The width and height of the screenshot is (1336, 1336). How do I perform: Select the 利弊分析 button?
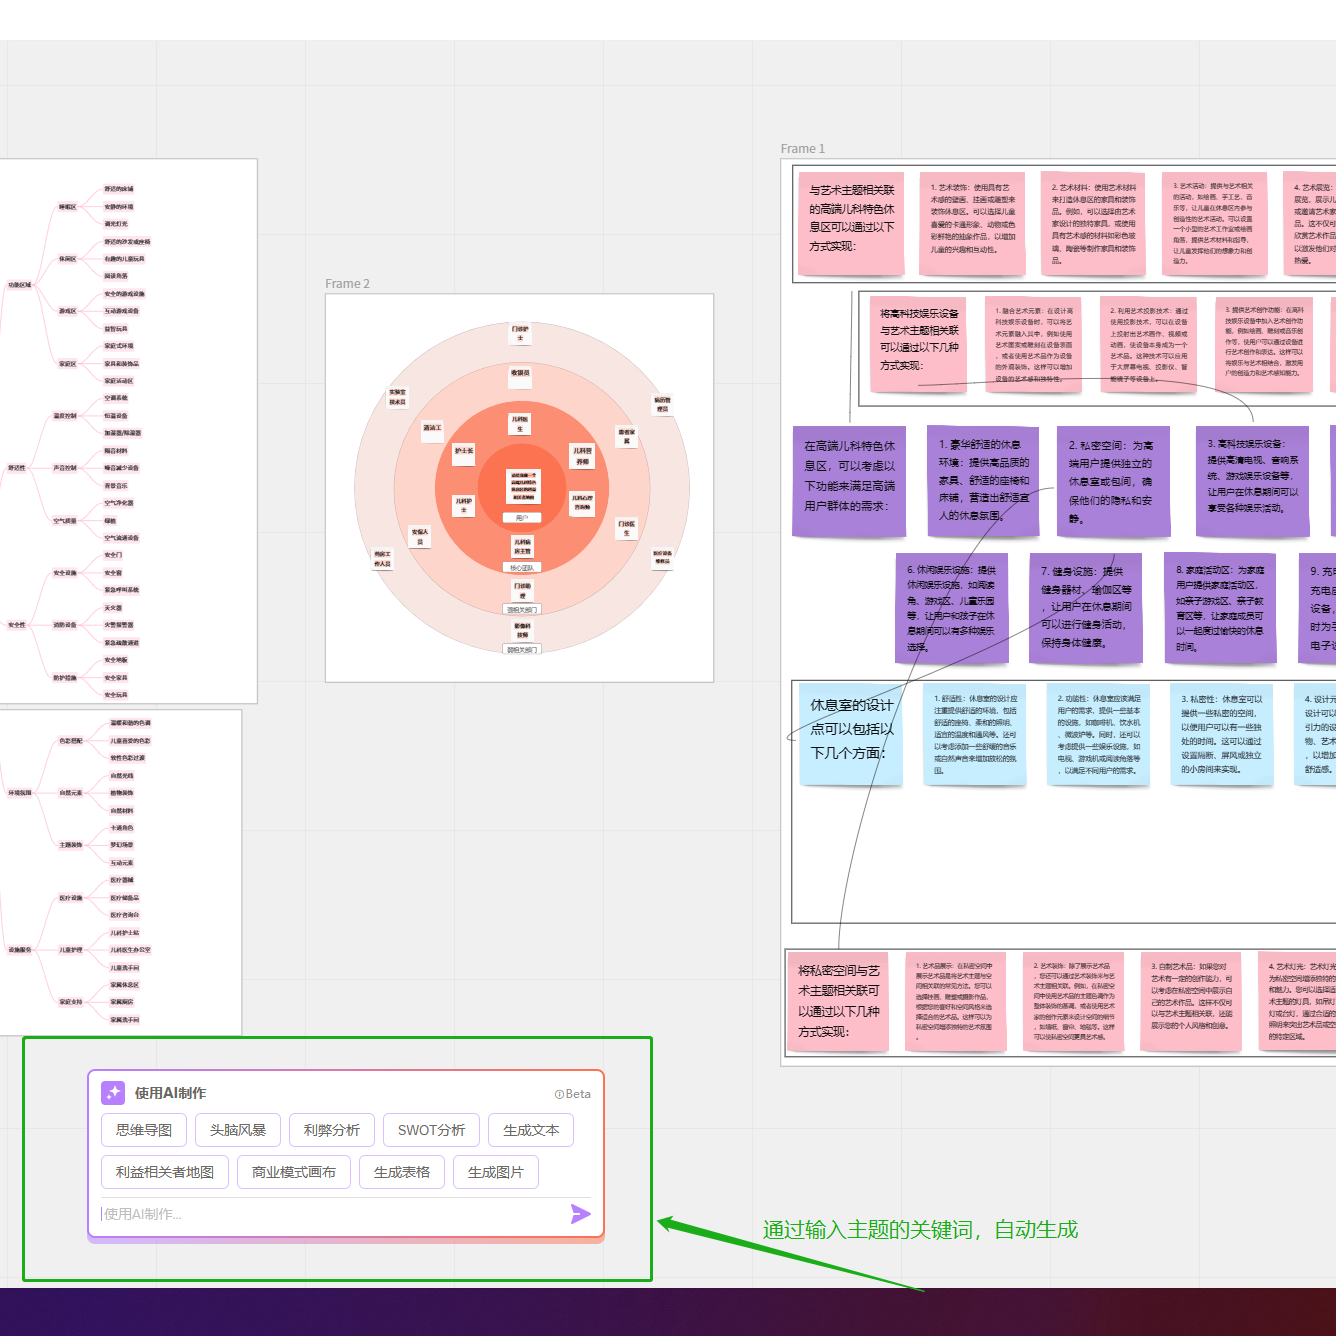coord(332,1130)
